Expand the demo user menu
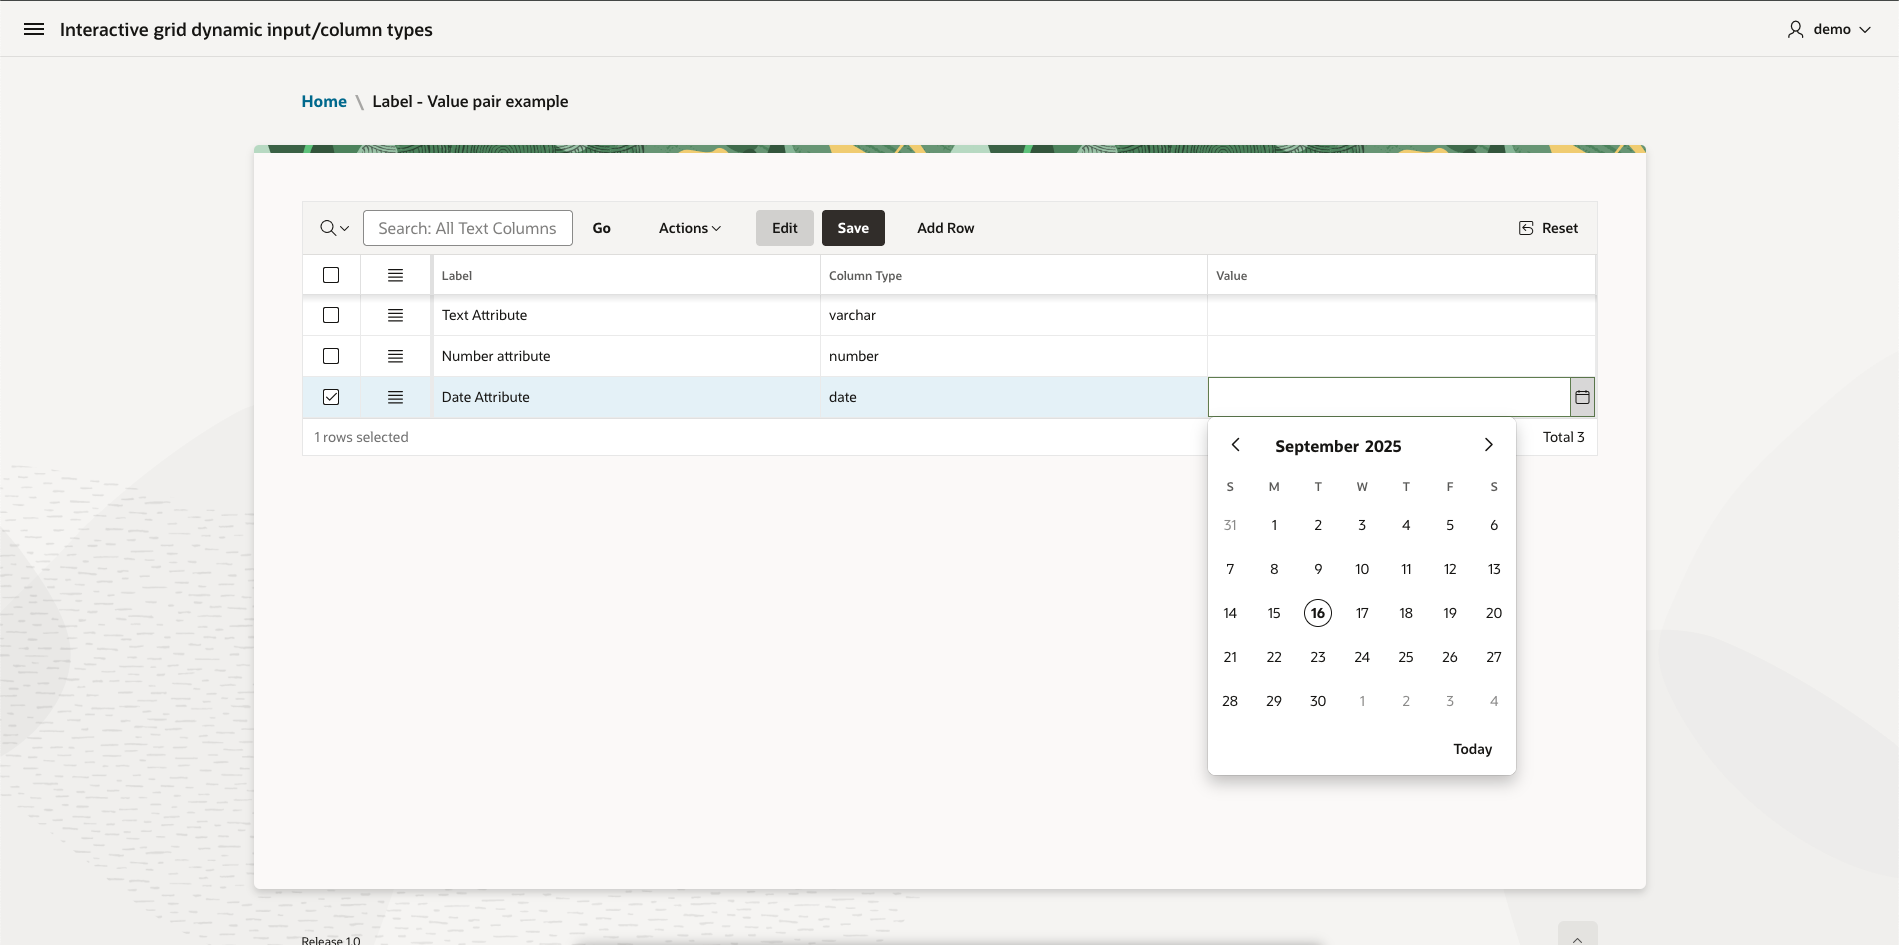 (x=1829, y=29)
